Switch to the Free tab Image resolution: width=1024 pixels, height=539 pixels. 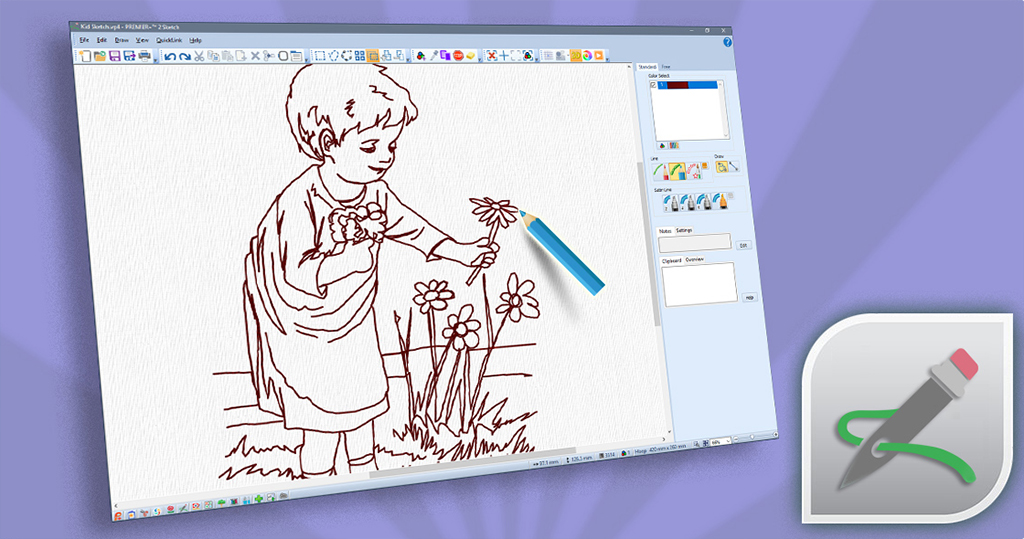pyautogui.click(x=665, y=67)
